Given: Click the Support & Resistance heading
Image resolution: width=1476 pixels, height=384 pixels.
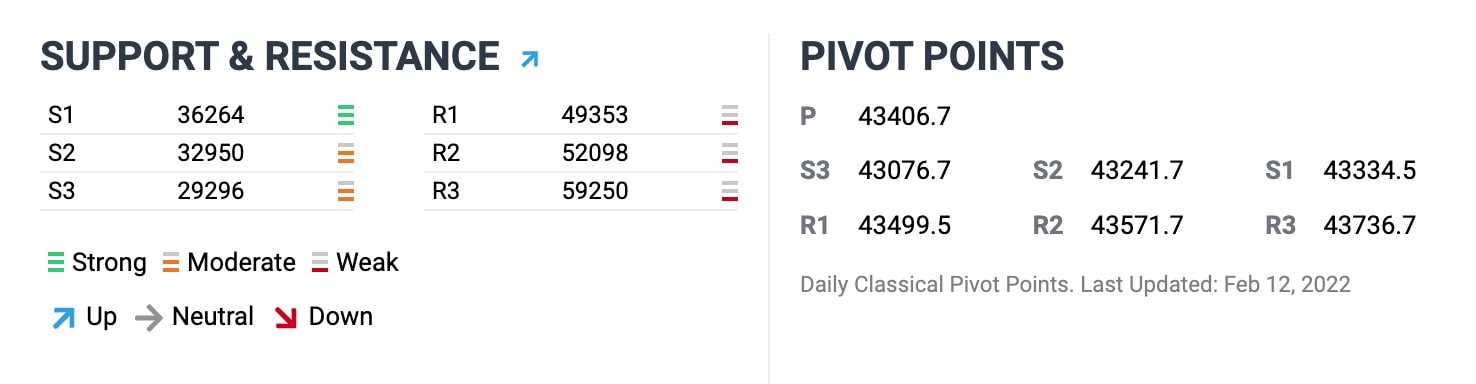Looking at the screenshot, I should [x=270, y=57].
